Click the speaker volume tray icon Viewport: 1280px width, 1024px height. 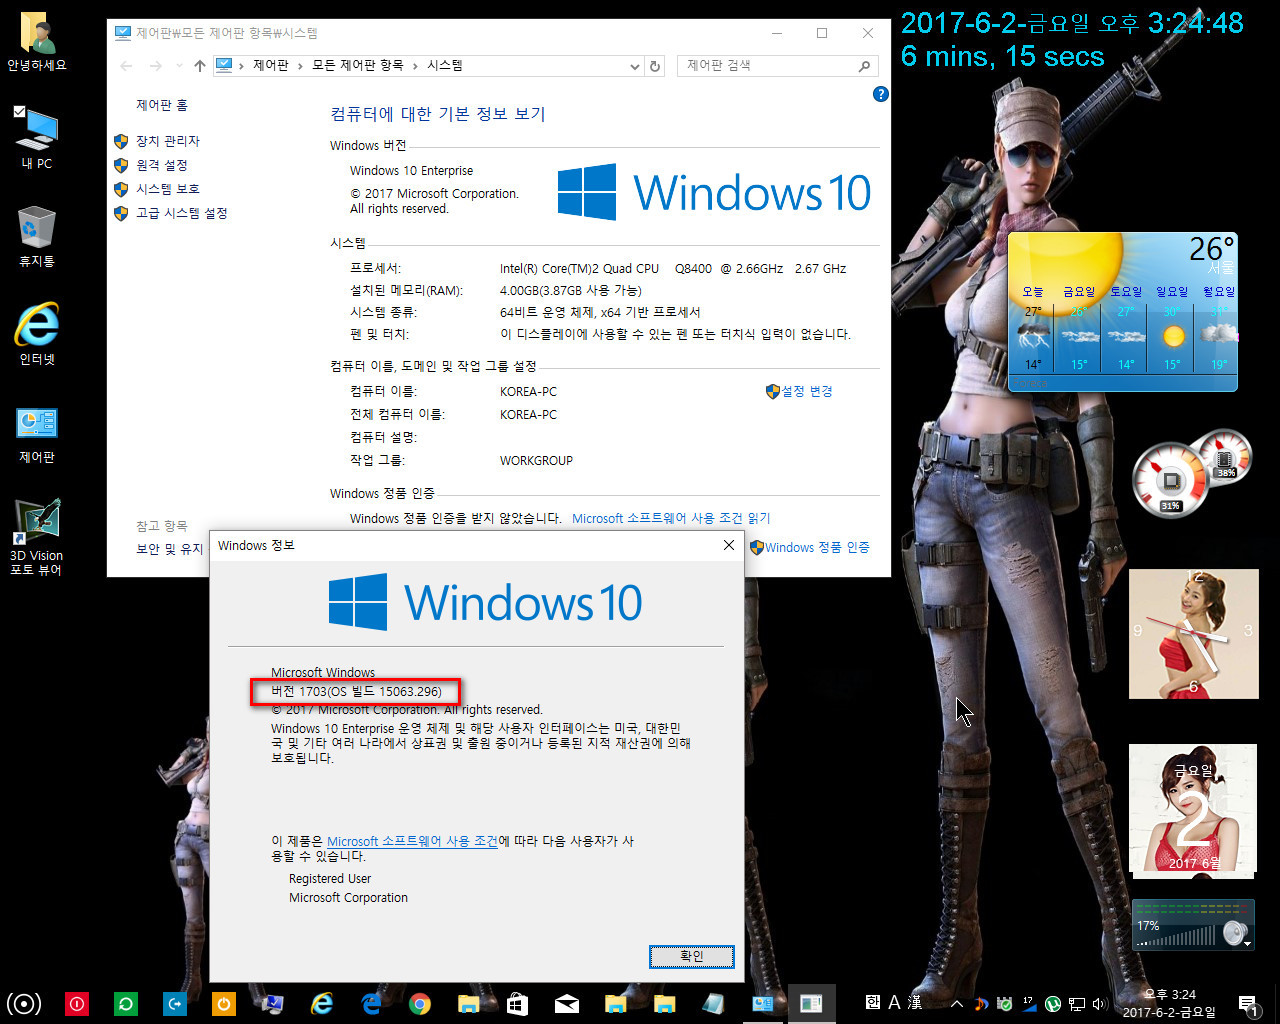tap(1100, 1003)
